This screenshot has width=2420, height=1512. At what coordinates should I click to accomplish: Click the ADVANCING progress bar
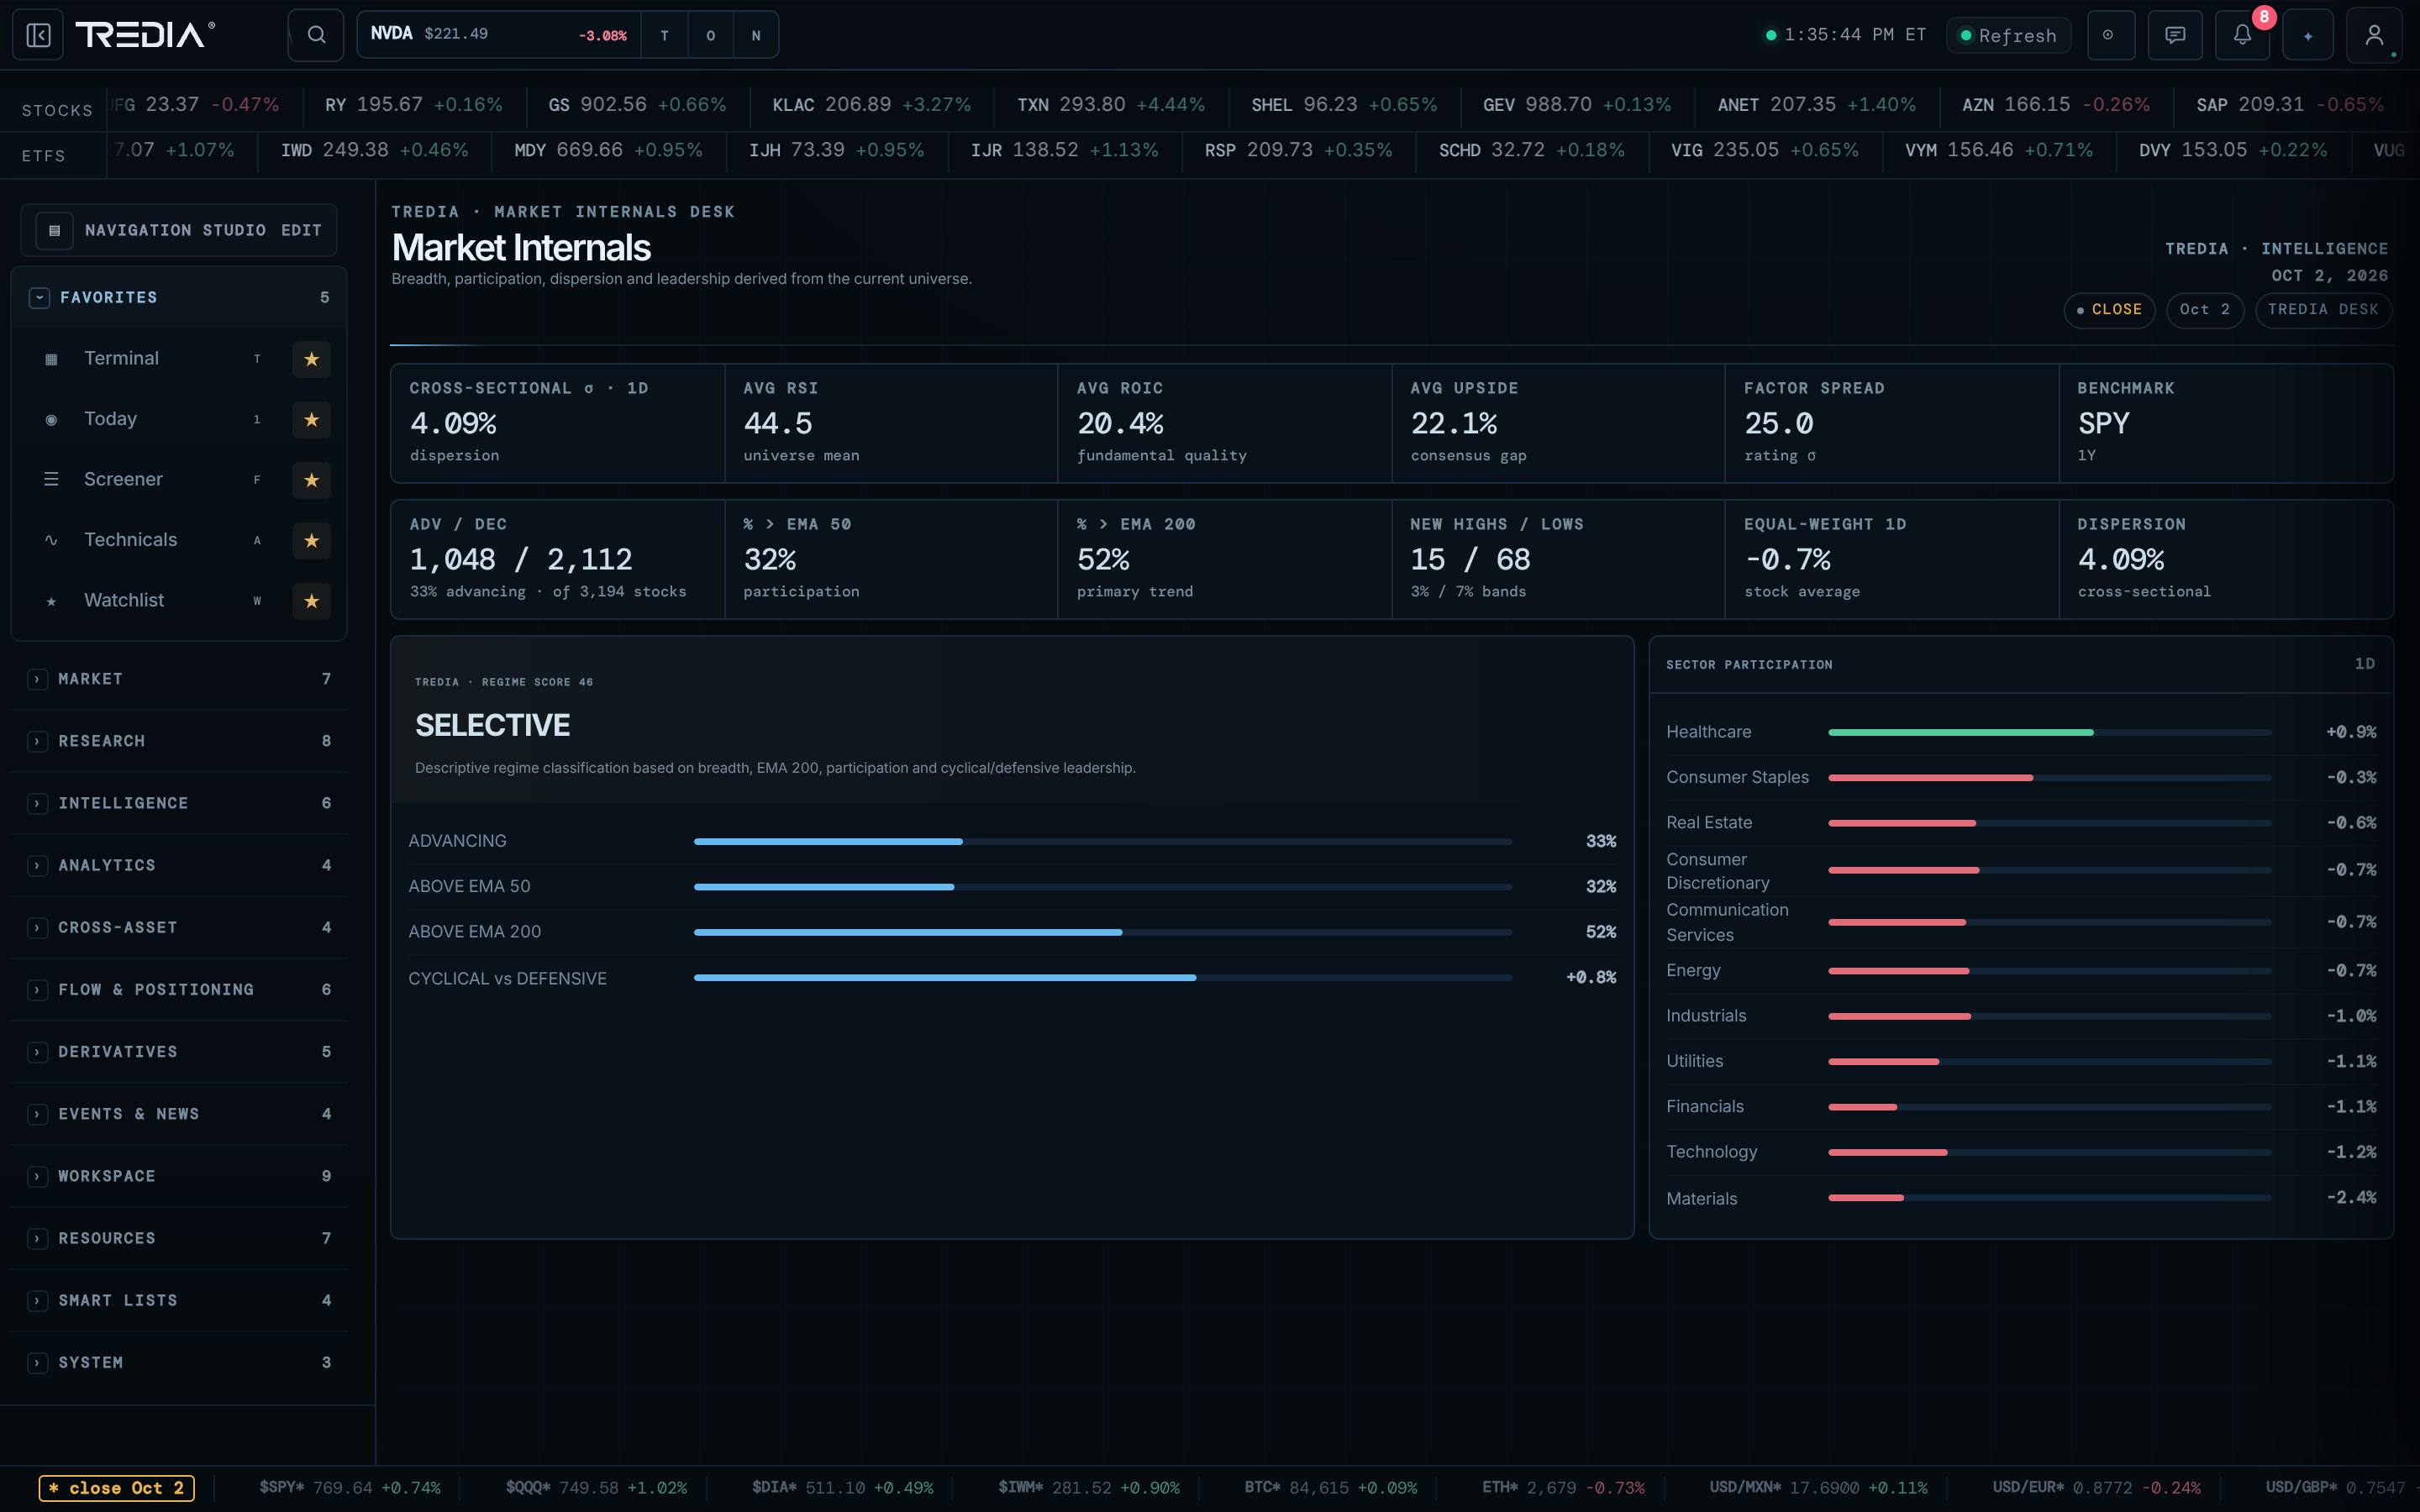[1102, 842]
